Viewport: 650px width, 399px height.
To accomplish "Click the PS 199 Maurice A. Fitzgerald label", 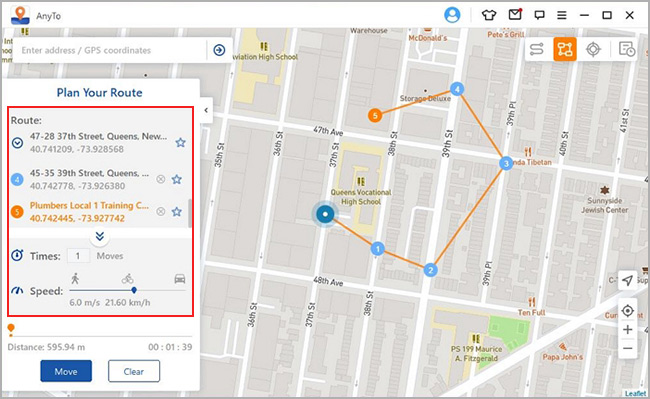I will [476, 353].
